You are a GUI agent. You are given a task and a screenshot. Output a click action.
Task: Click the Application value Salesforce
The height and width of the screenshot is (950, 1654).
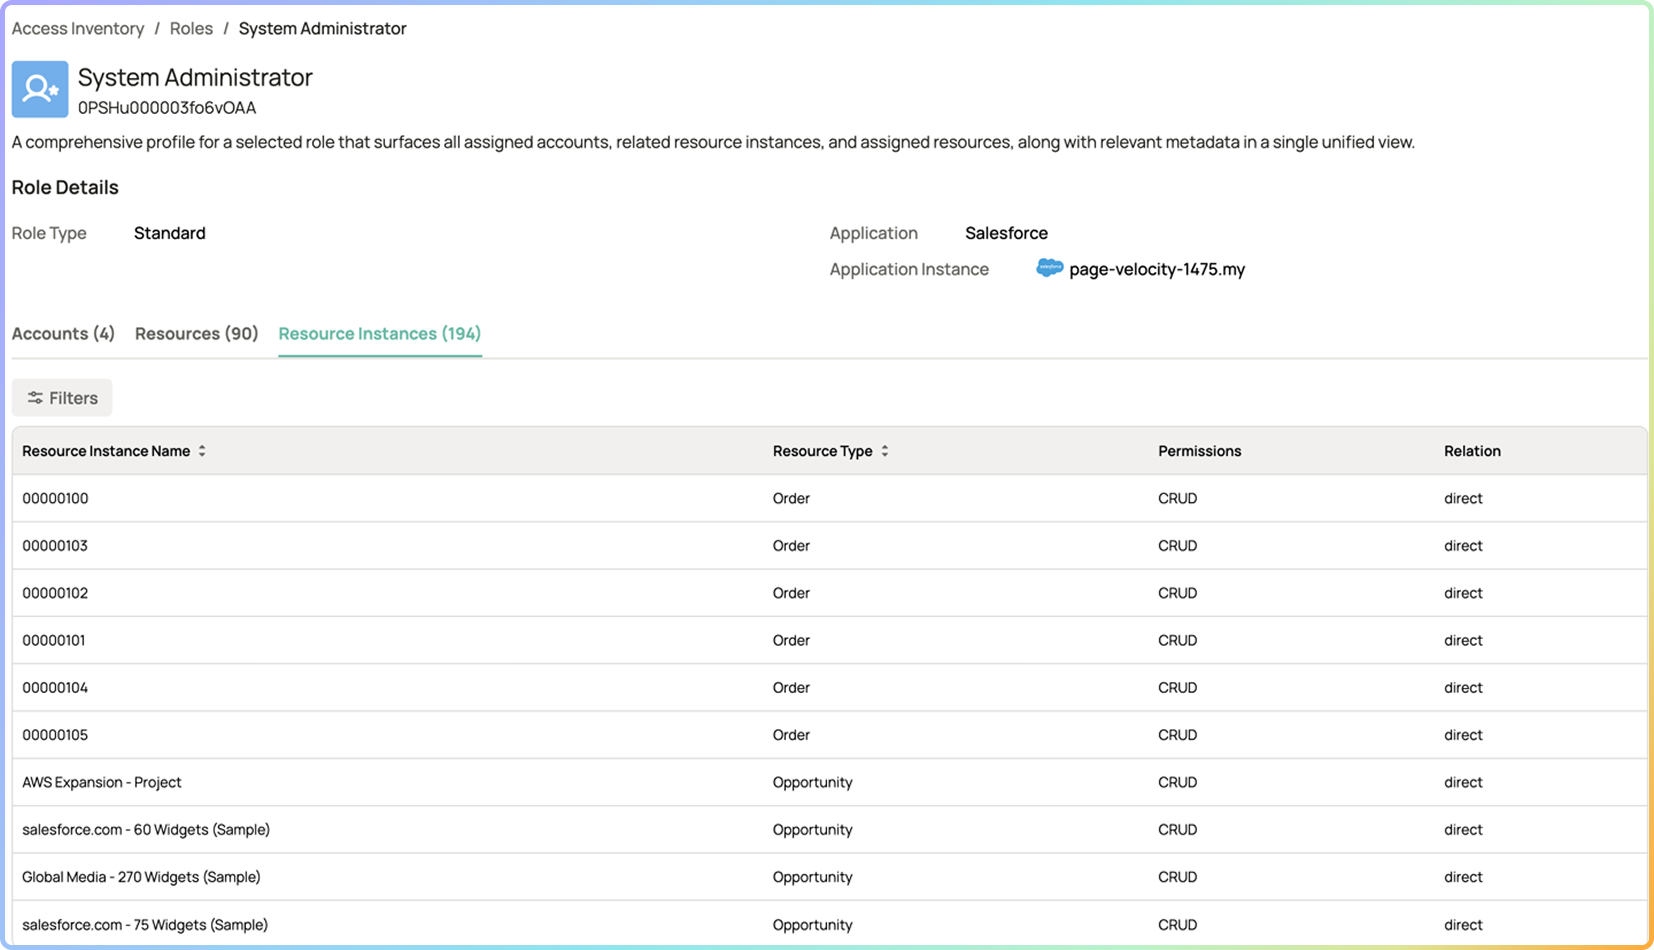point(1006,233)
